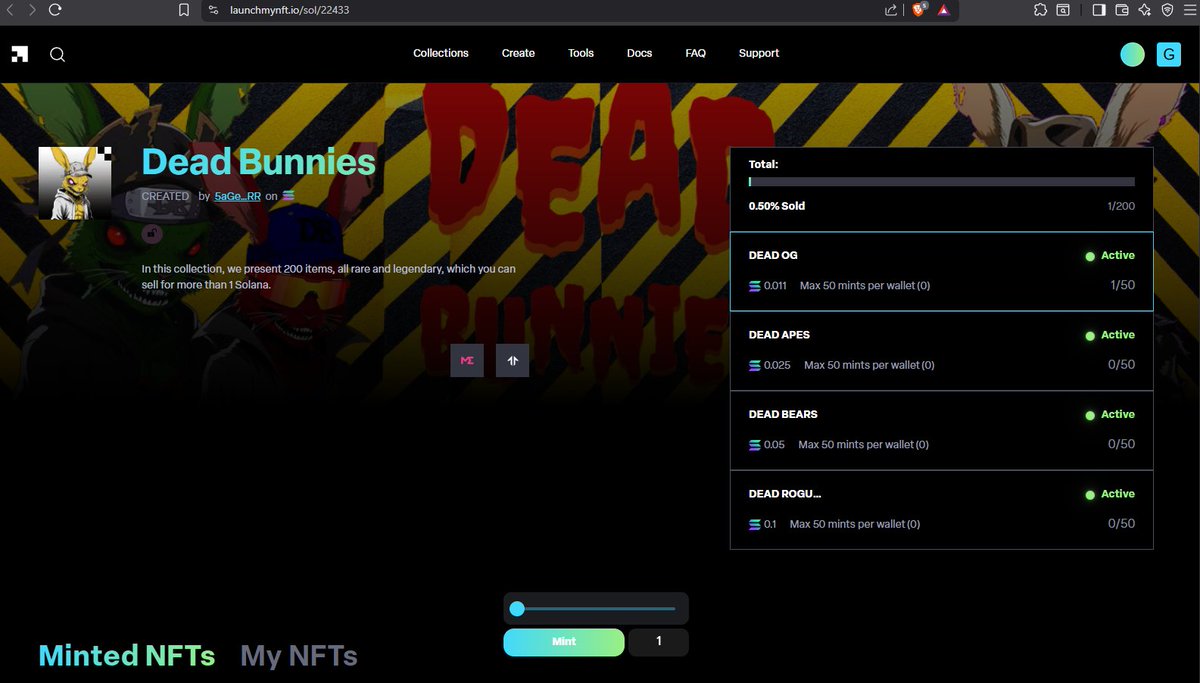Click the '0.50% Sold' text
Viewport: 1200px width, 683px height.
[777, 206]
